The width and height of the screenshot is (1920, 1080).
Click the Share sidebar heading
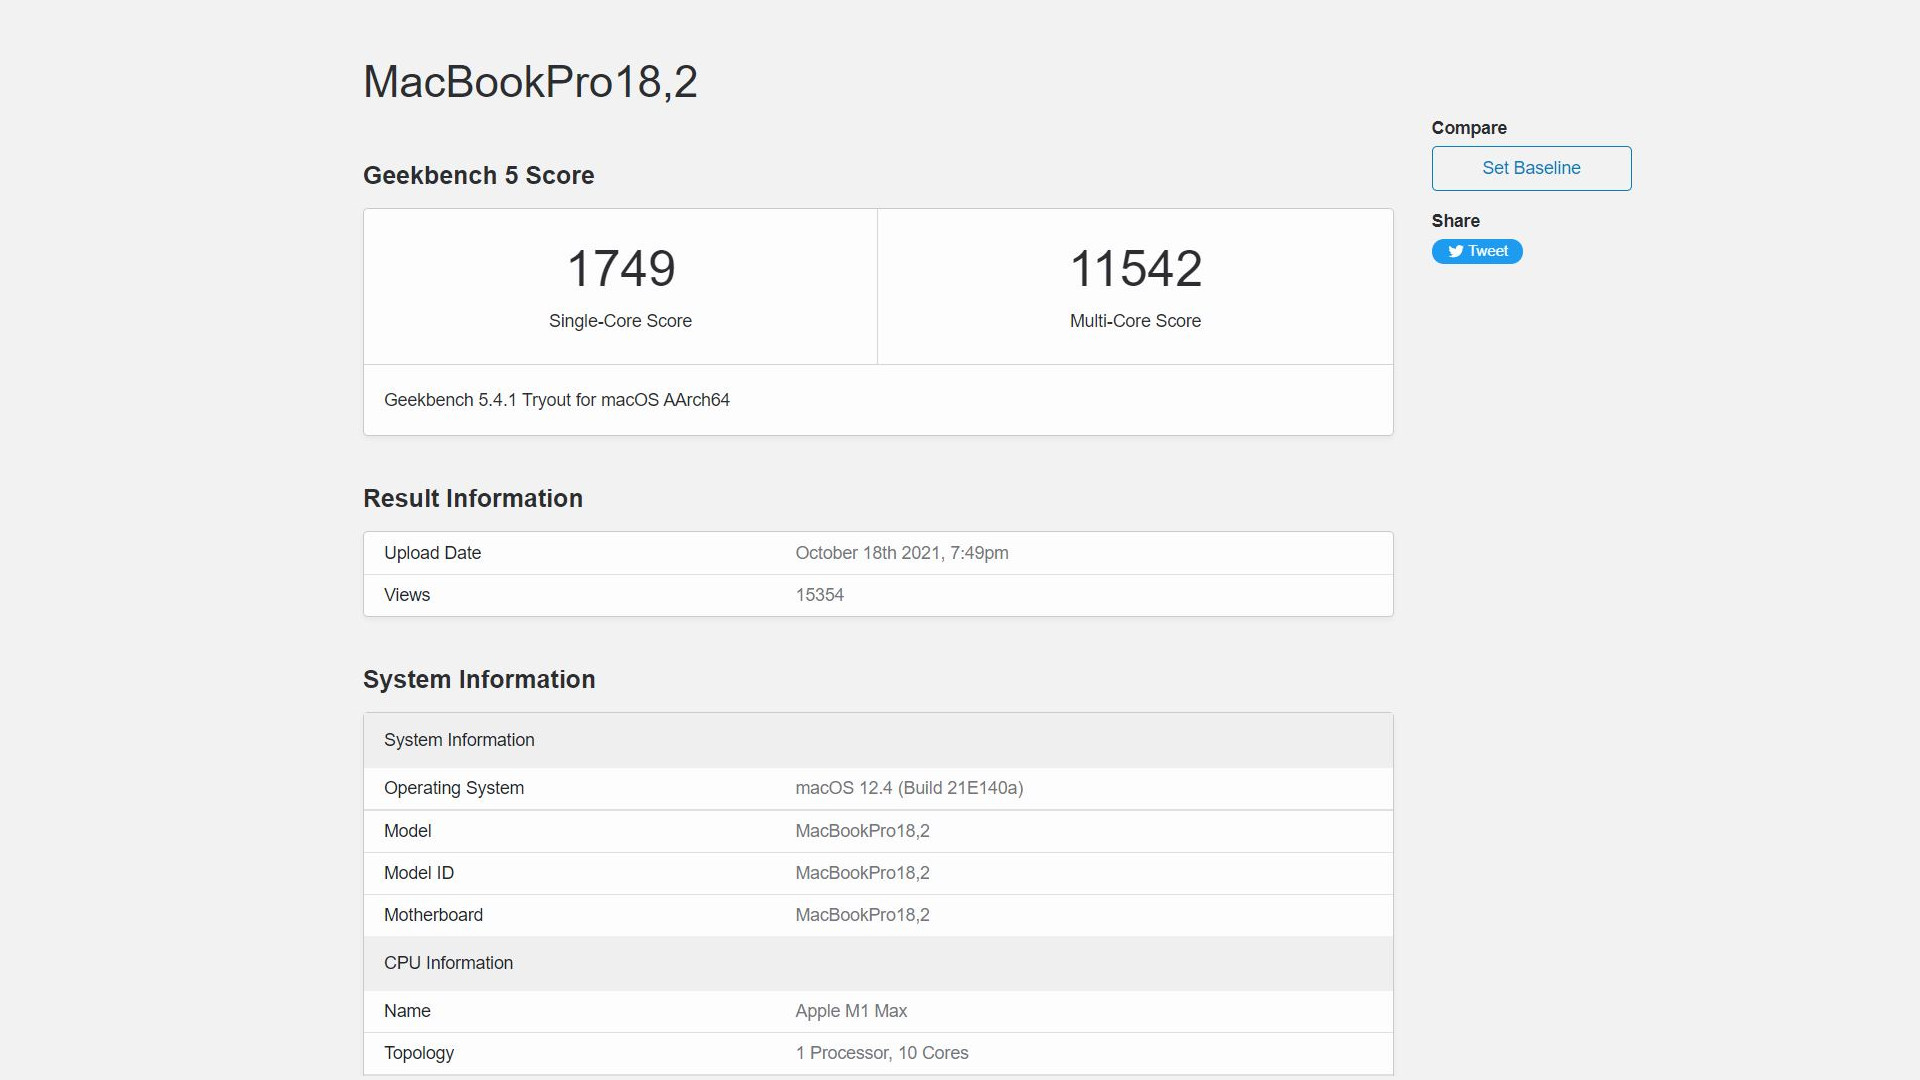coord(1455,221)
